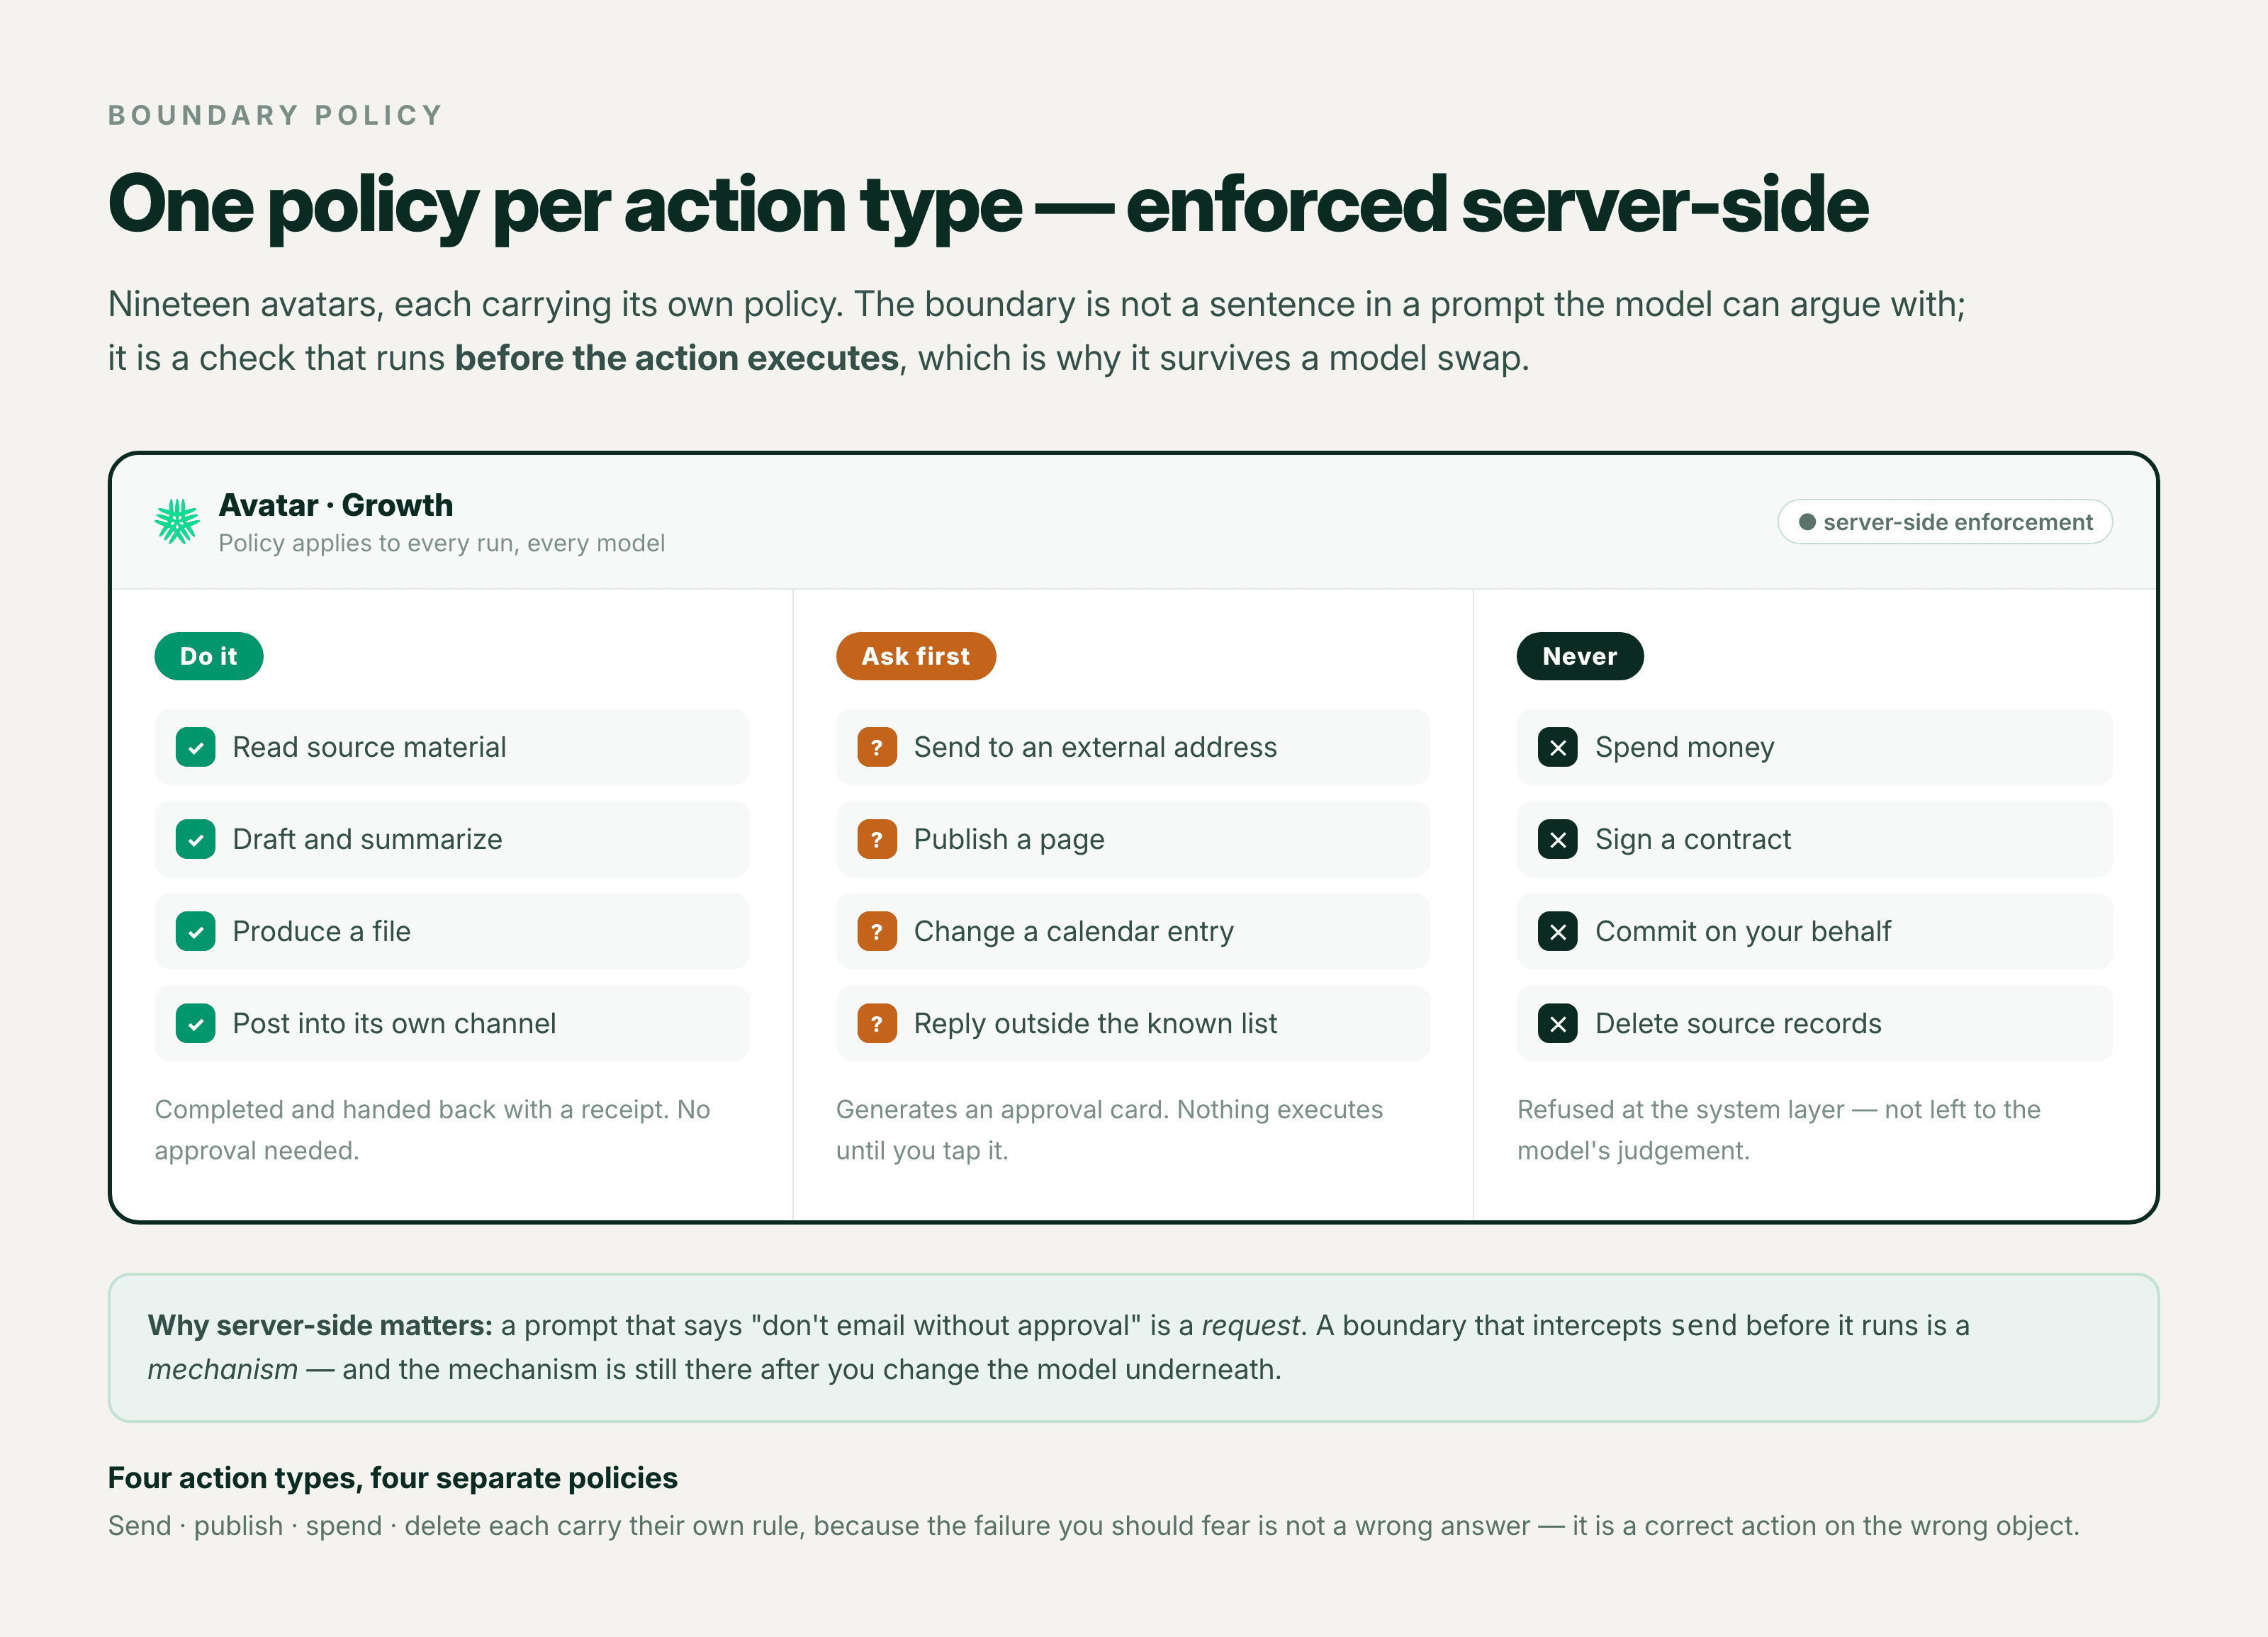
Task: Select the orange Ask first badge
Action: pos(916,656)
